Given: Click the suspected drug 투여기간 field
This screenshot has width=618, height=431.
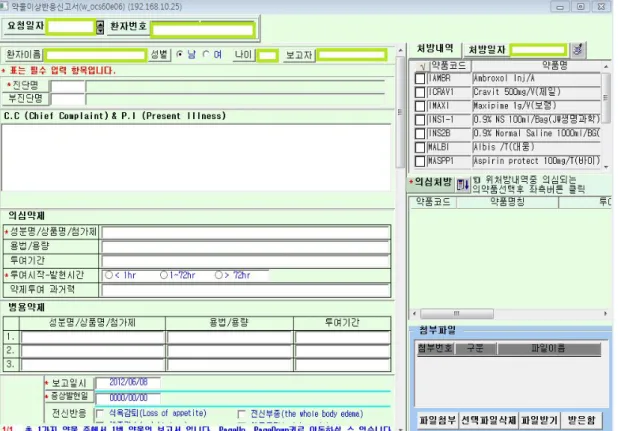Looking at the screenshot, I should [246, 261].
